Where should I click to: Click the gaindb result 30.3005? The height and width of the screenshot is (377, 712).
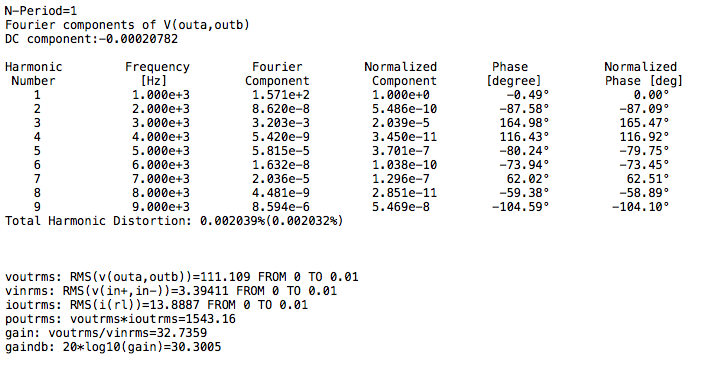196,347
